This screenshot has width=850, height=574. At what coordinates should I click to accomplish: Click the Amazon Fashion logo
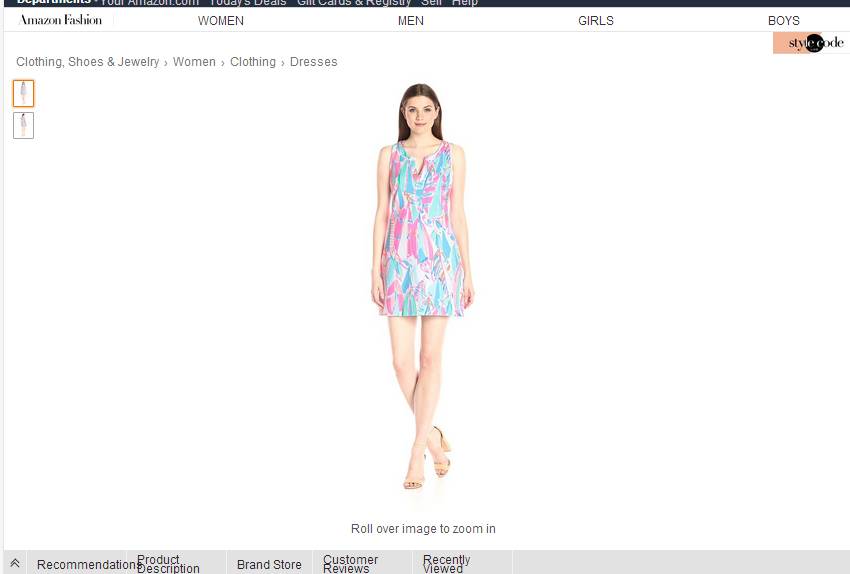[x=61, y=20]
